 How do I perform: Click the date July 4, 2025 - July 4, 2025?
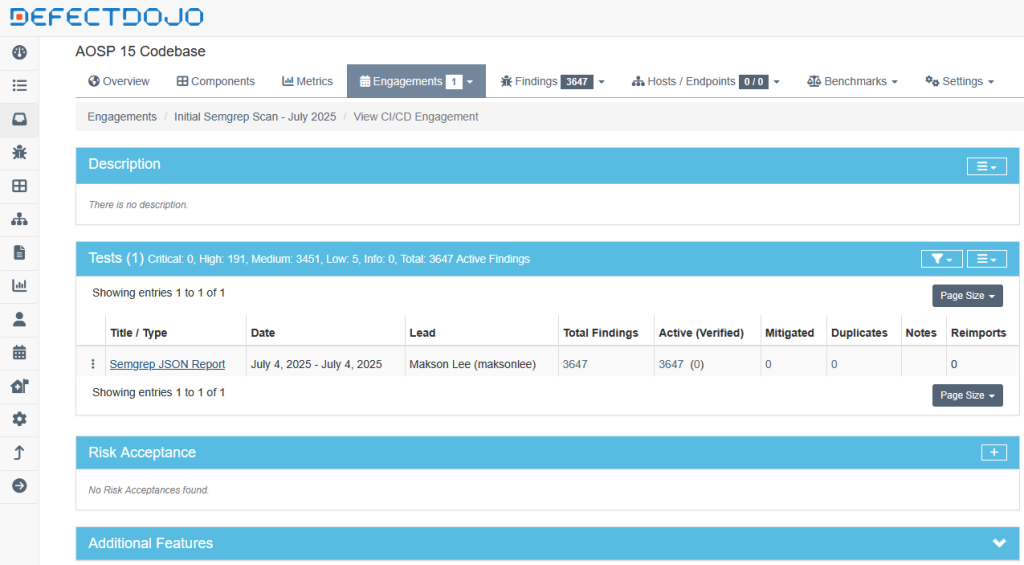(316, 364)
